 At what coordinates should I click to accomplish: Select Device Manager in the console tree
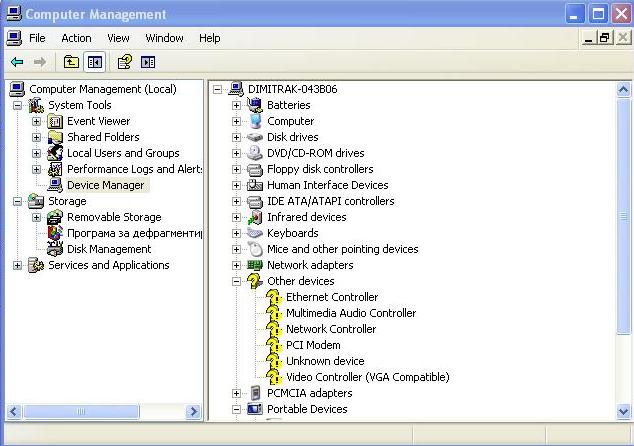pyautogui.click(x=105, y=185)
